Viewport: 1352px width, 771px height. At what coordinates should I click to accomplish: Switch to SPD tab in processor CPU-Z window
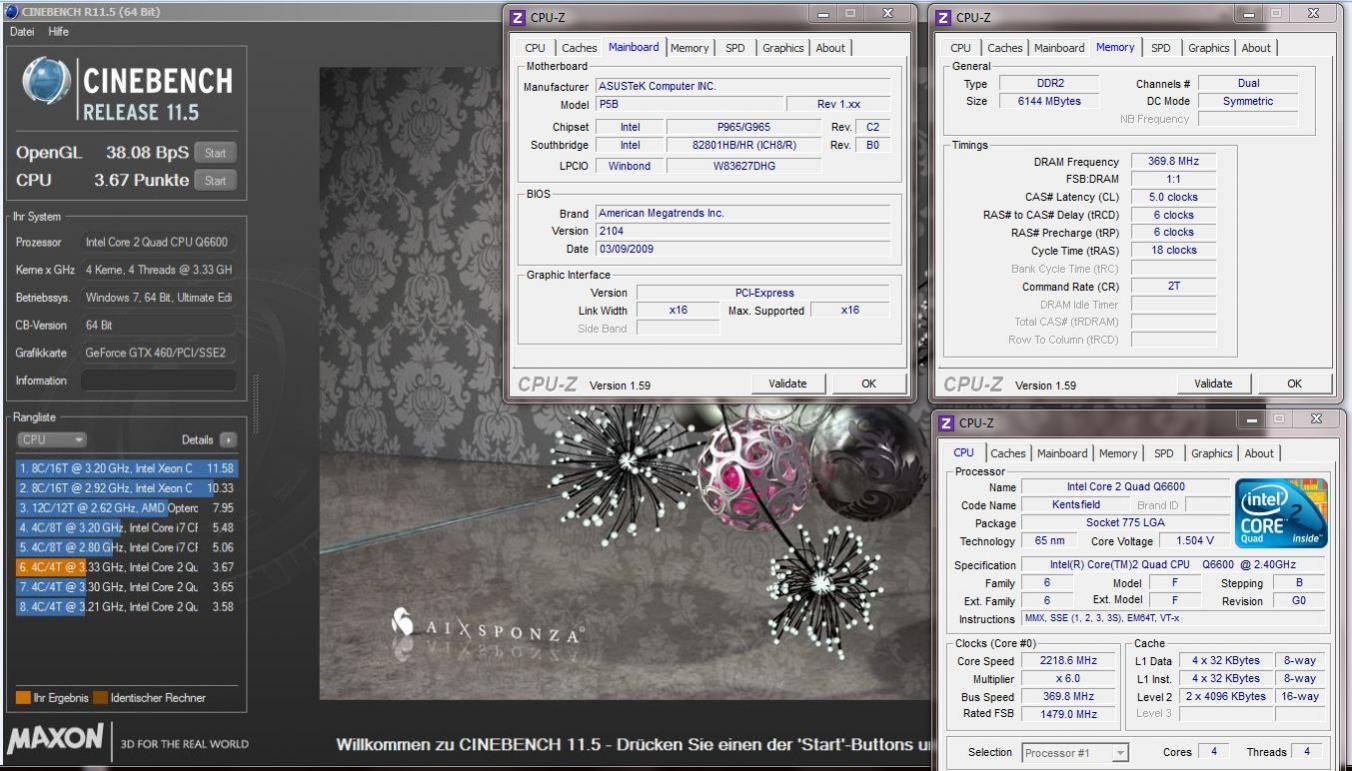point(1164,454)
